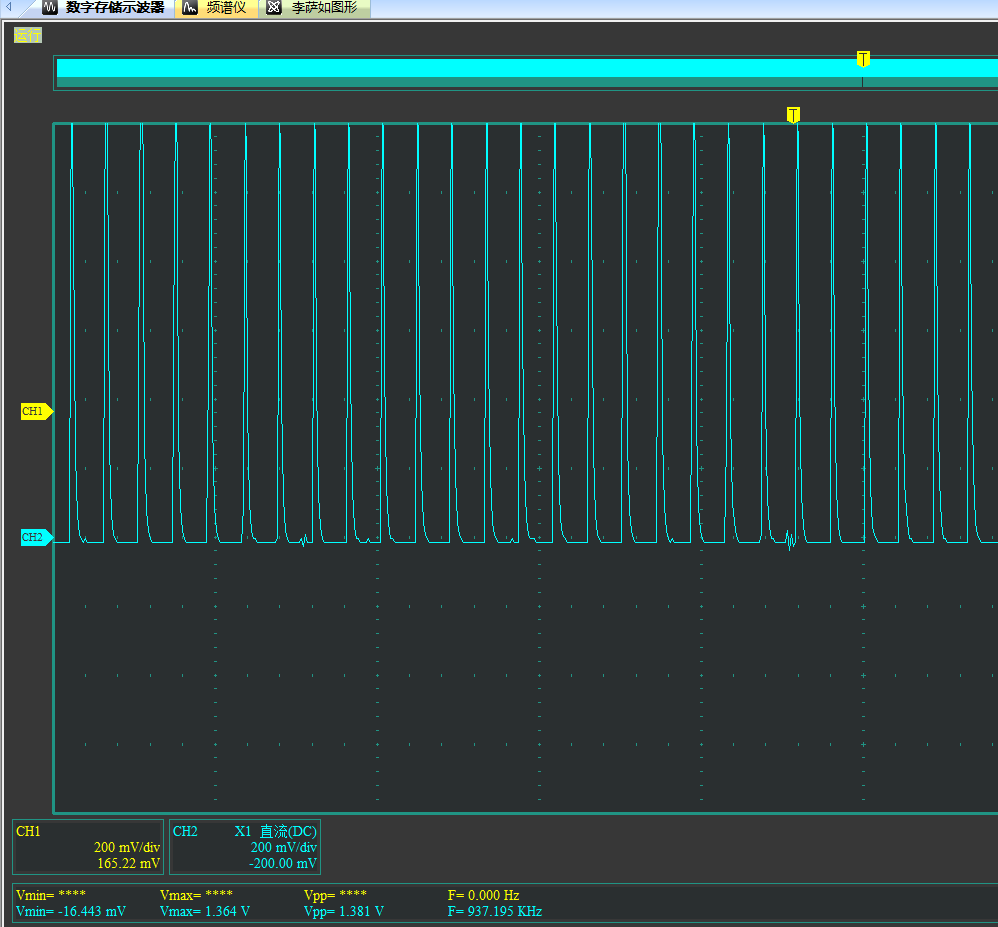Open the 频谱仪 tab
998x927 pixels.
tap(226, 8)
